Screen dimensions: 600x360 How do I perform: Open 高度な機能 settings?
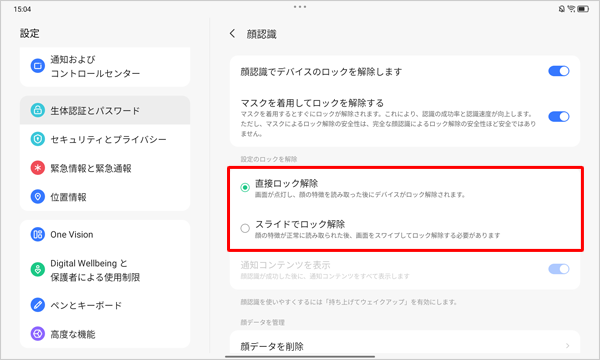point(105,334)
